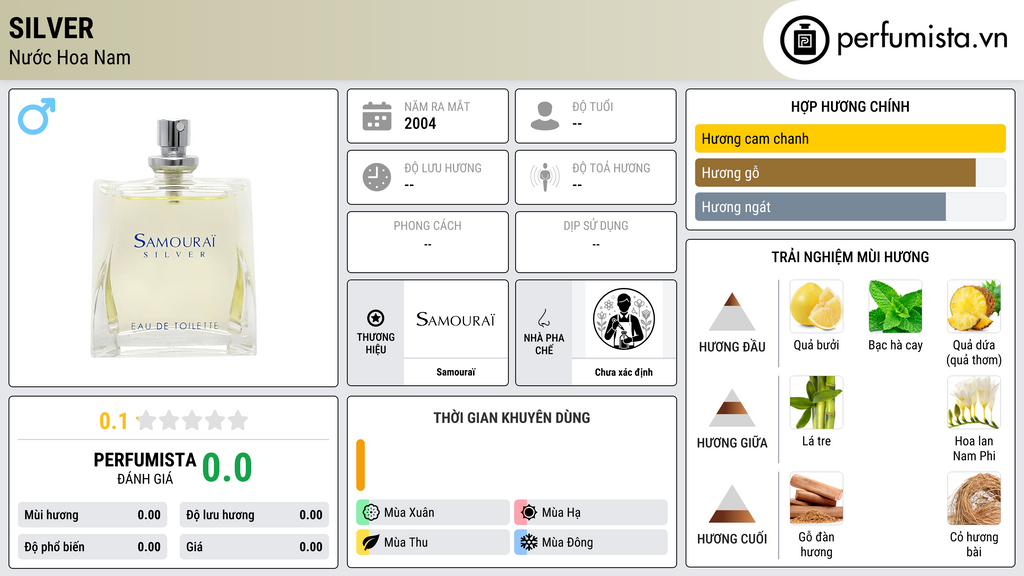1024x576 pixels.
Task: Click the person silhouette icon for Độ Tuổi
Action: point(545,116)
